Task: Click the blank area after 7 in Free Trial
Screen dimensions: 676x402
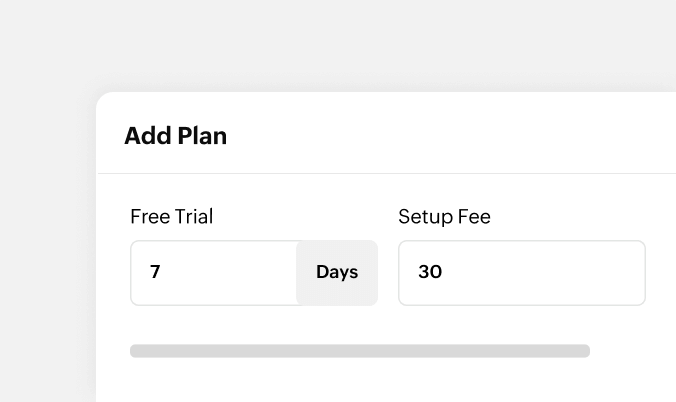Action: point(240,272)
